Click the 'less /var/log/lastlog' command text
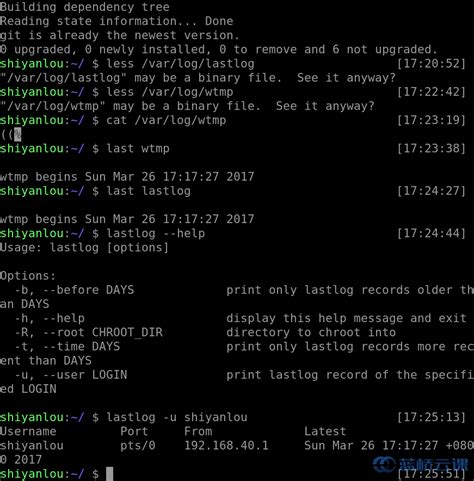 point(180,64)
